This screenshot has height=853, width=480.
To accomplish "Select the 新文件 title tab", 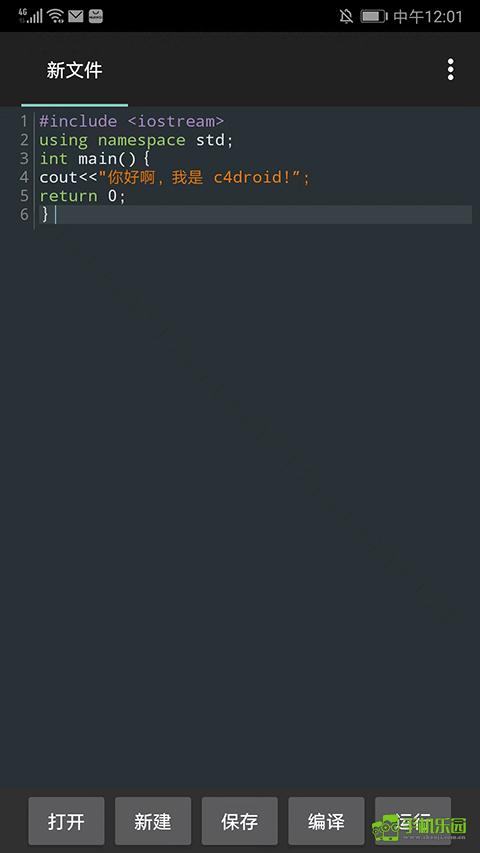I will (x=75, y=70).
